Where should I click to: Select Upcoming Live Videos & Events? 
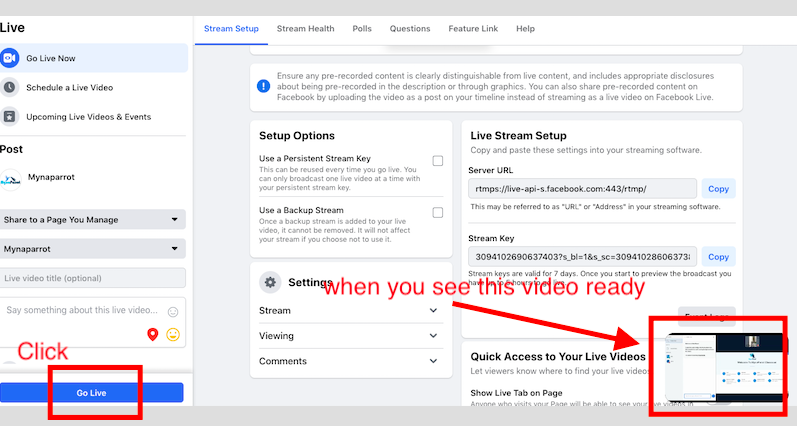pyautogui.click(x=94, y=116)
